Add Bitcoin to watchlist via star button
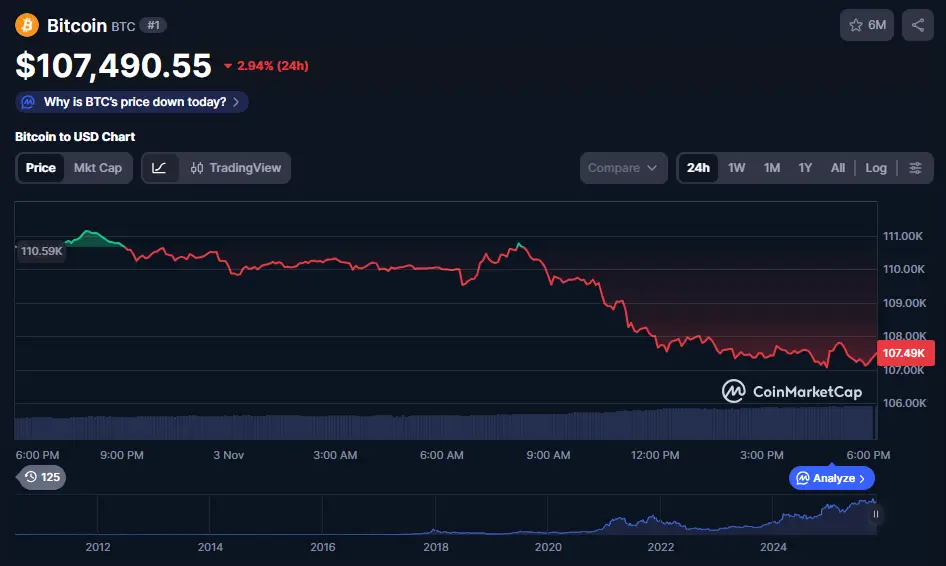This screenshot has width=946, height=566. pyautogui.click(x=866, y=25)
